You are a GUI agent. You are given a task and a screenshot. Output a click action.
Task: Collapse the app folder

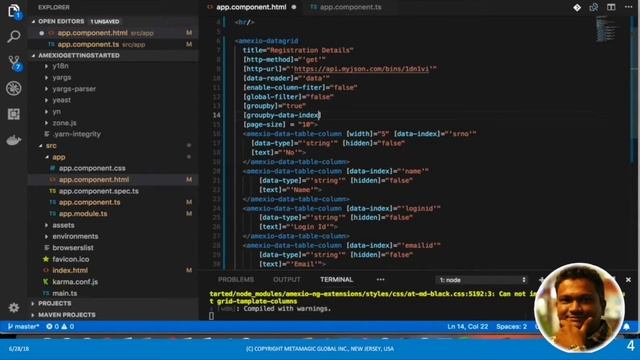[x=58, y=157]
